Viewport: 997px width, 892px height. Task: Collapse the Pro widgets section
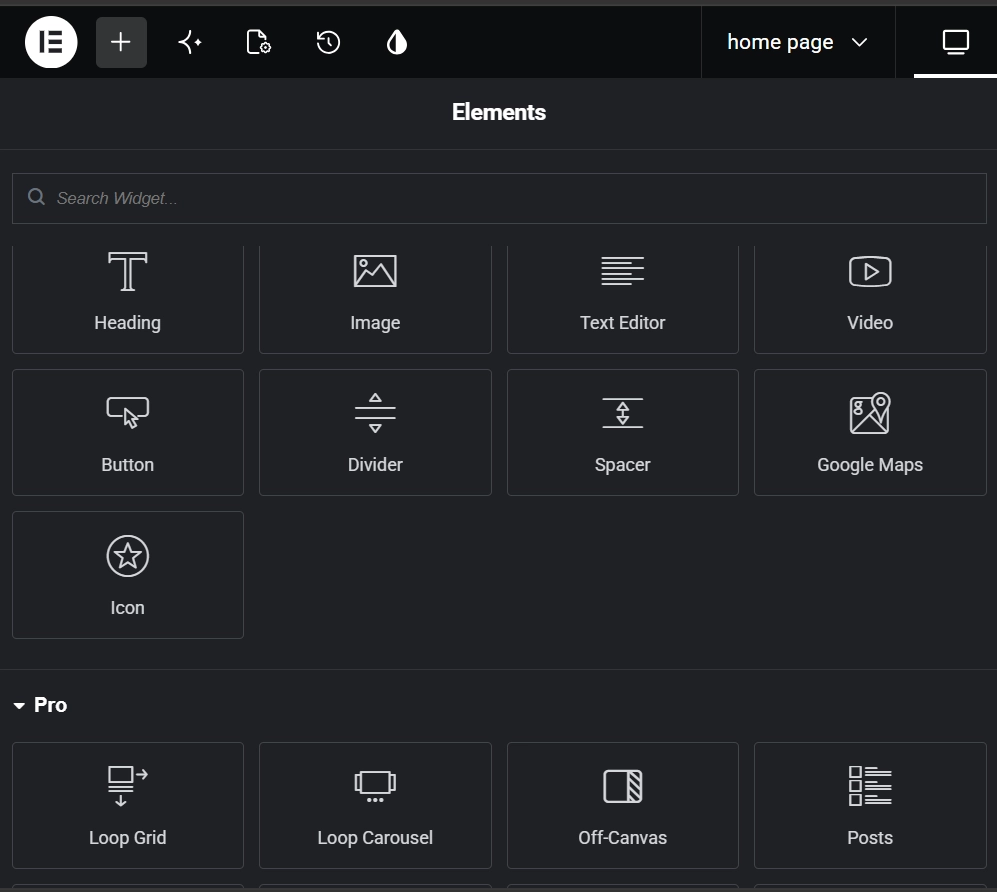[x=41, y=705]
